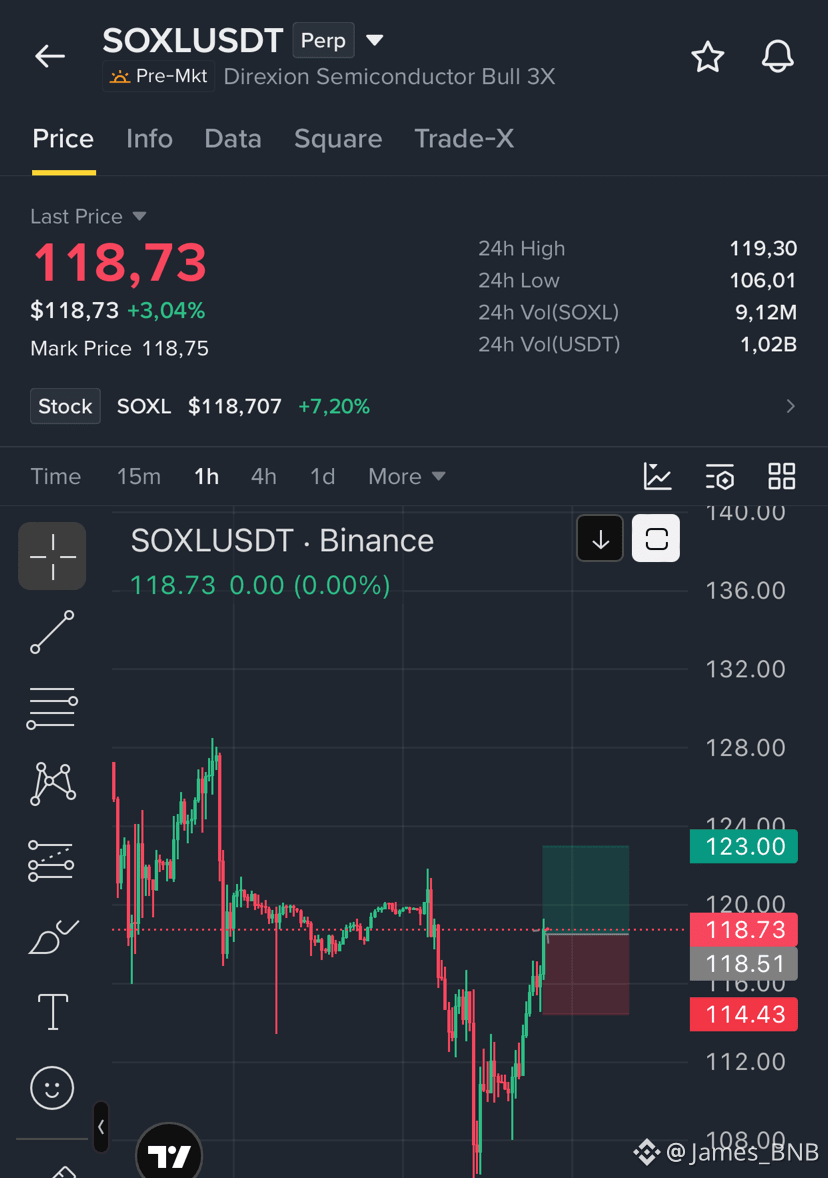Viewport: 828px width, 1178px height.
Task: Select the Time chart interval
Action: click(x=56, y=476)
